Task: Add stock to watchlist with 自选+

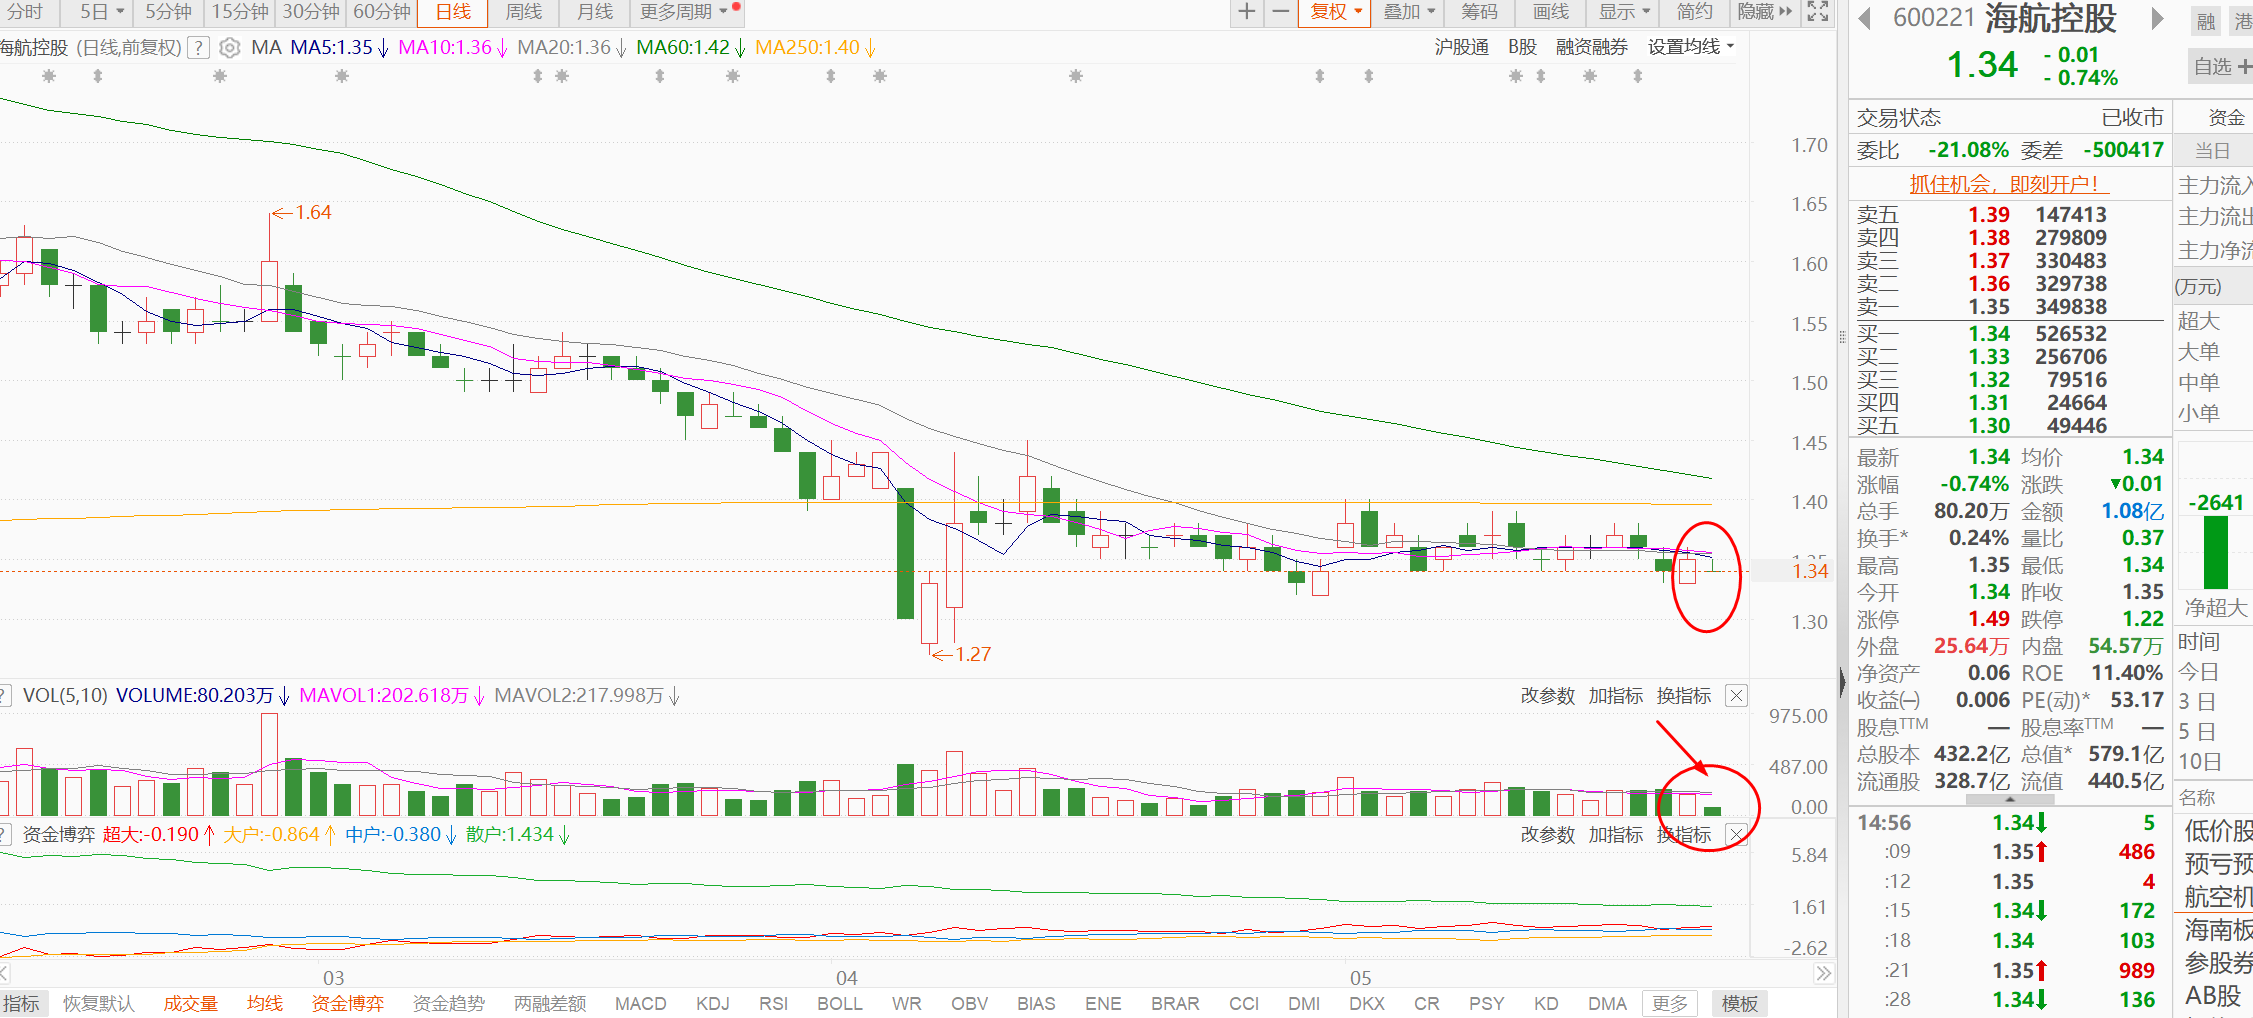Action: [x=2221, y=67]
